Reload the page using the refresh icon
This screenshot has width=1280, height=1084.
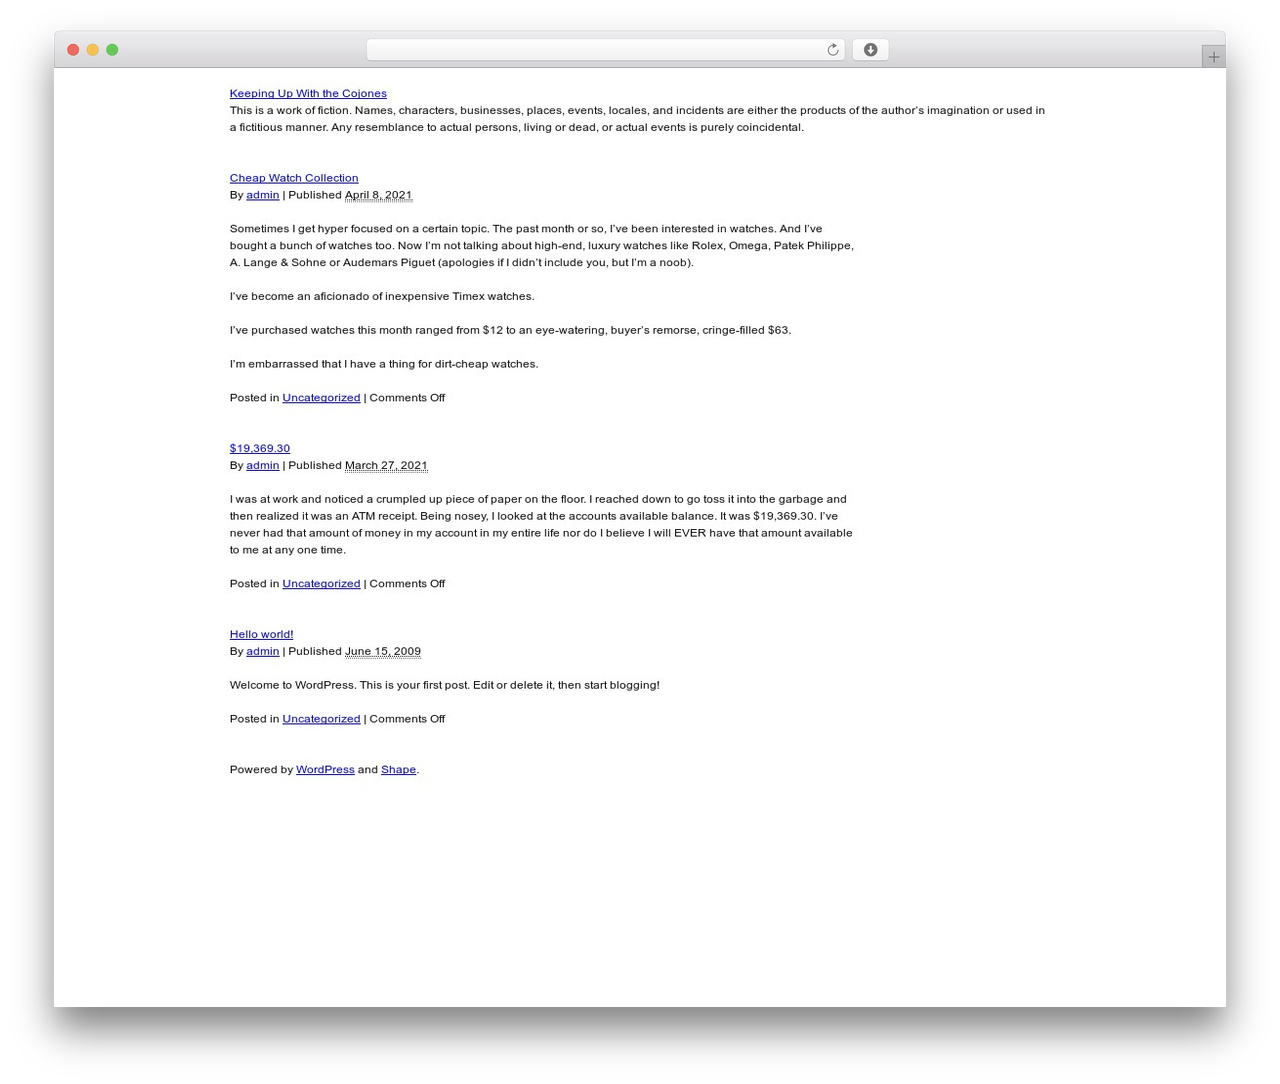pos(832,50)
